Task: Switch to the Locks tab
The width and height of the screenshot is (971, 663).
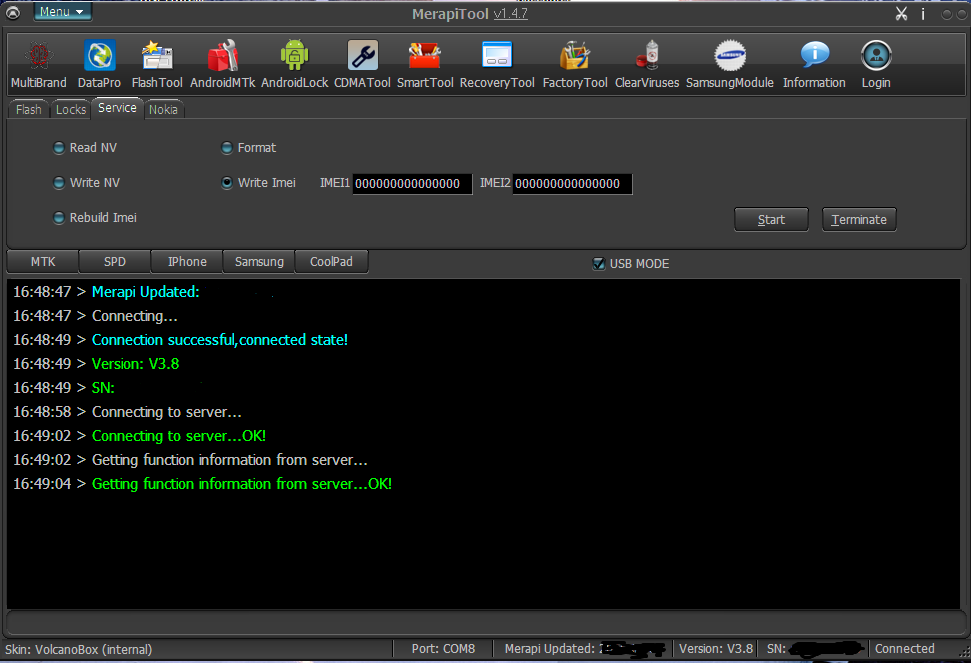Action: click(71, 110)
